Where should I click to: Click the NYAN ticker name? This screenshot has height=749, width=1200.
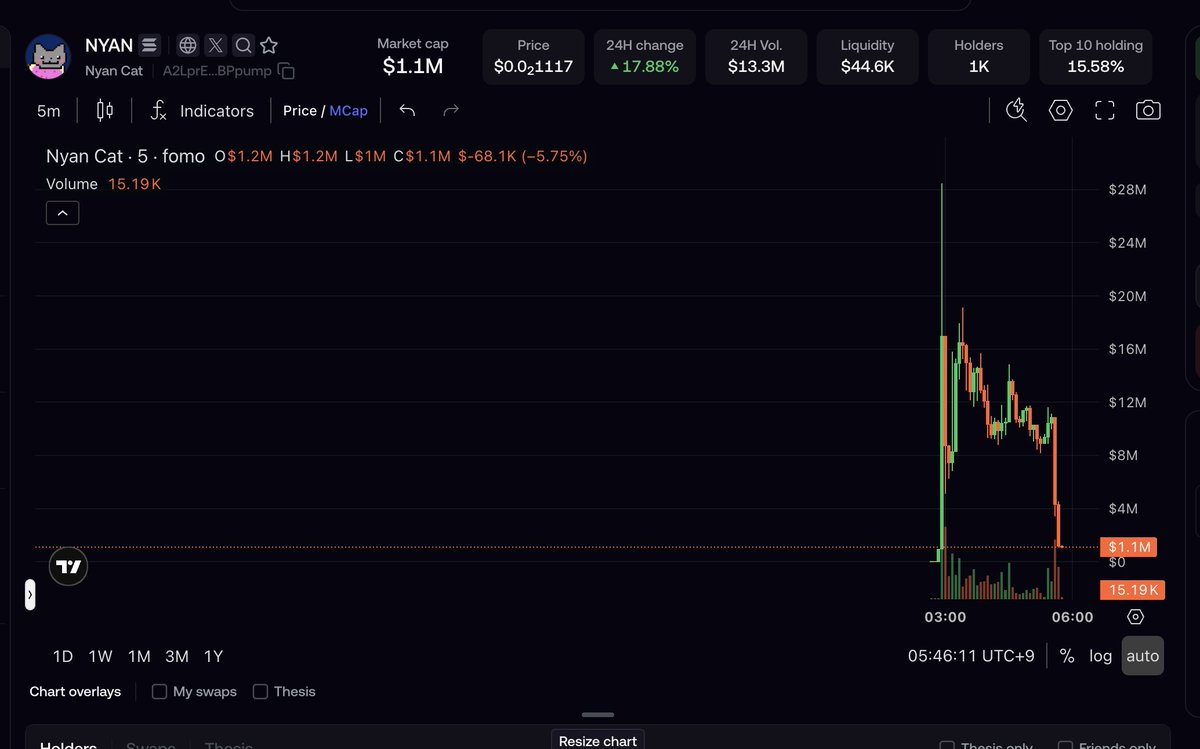109,45
